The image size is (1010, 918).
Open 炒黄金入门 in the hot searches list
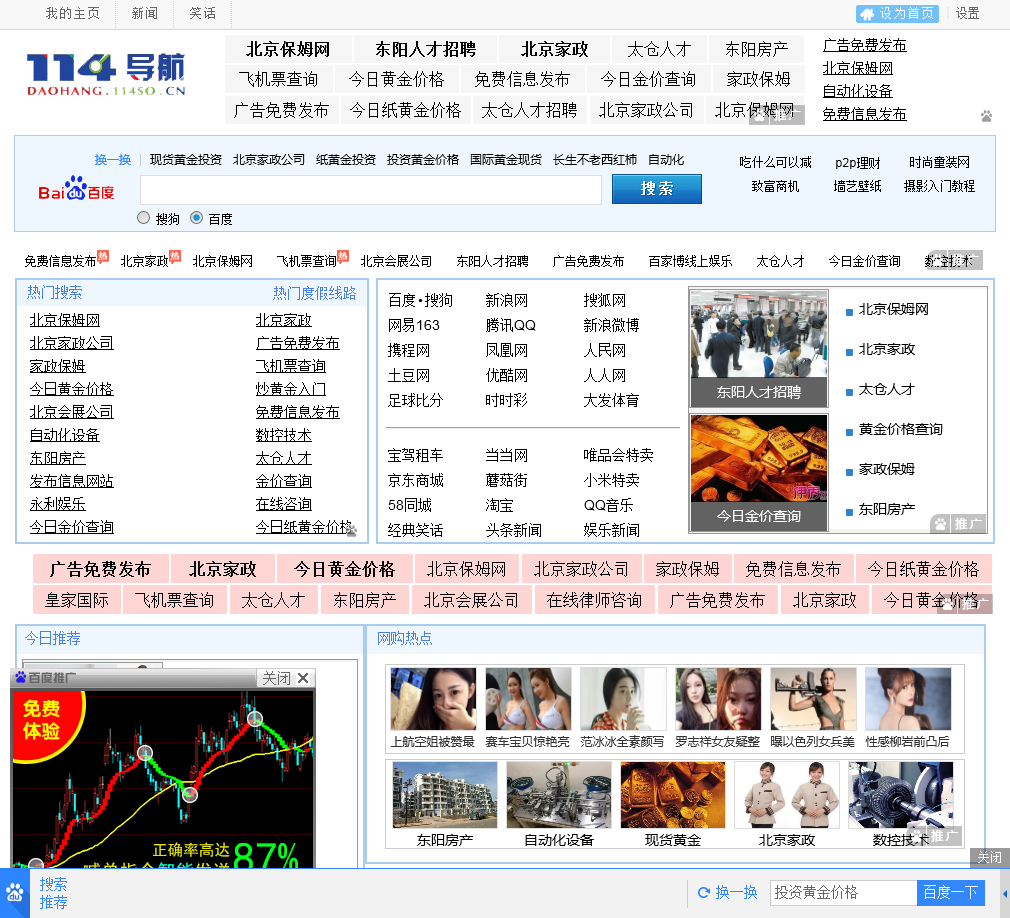291,389
